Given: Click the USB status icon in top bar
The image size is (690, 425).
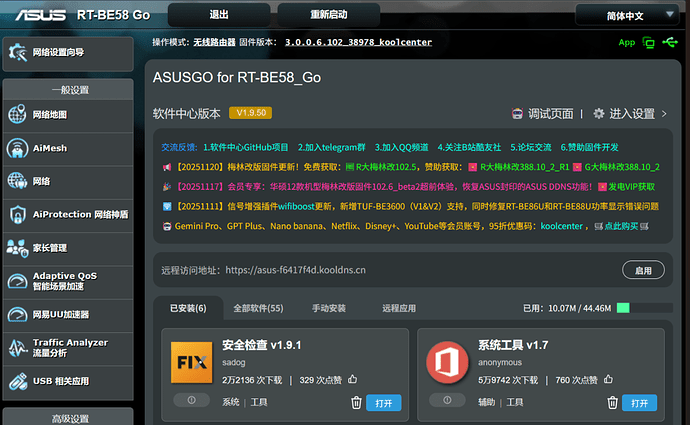Looking at the screenshot, I should pos(670,42).
